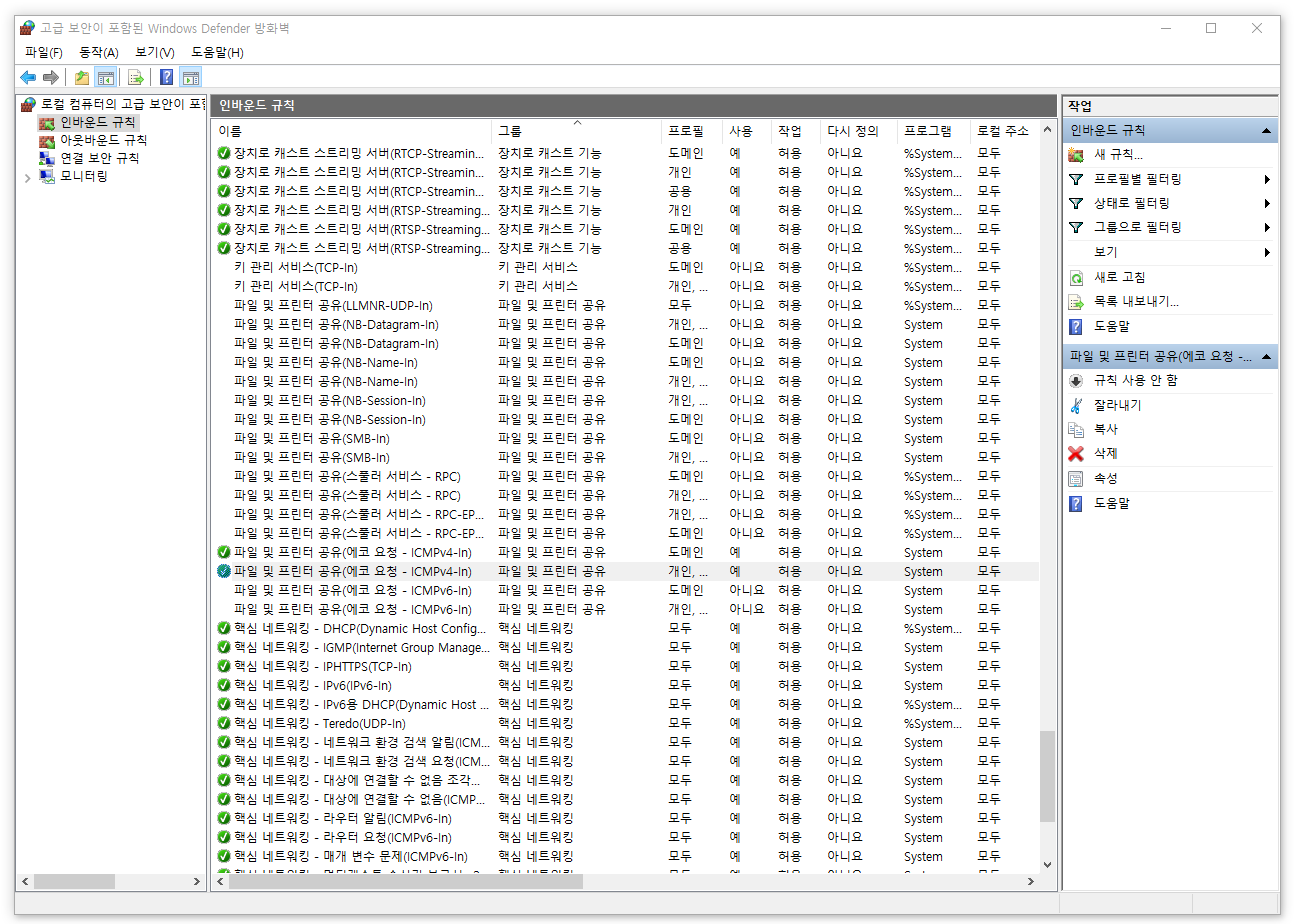Sort by the 프로그램 column header
The image size is (1299, 924).
[x=934, y=131]
